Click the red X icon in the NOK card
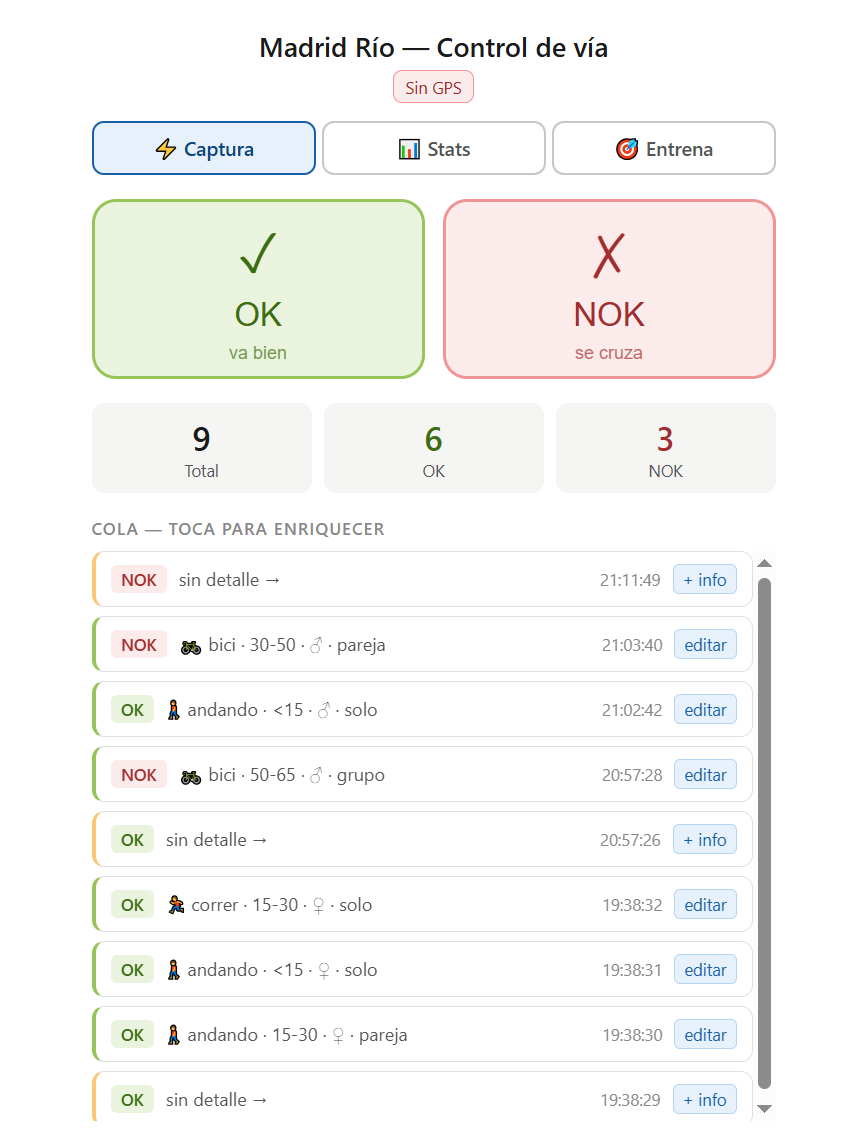The width and height of the screenshot is (855, 1144). pos(608,255)
